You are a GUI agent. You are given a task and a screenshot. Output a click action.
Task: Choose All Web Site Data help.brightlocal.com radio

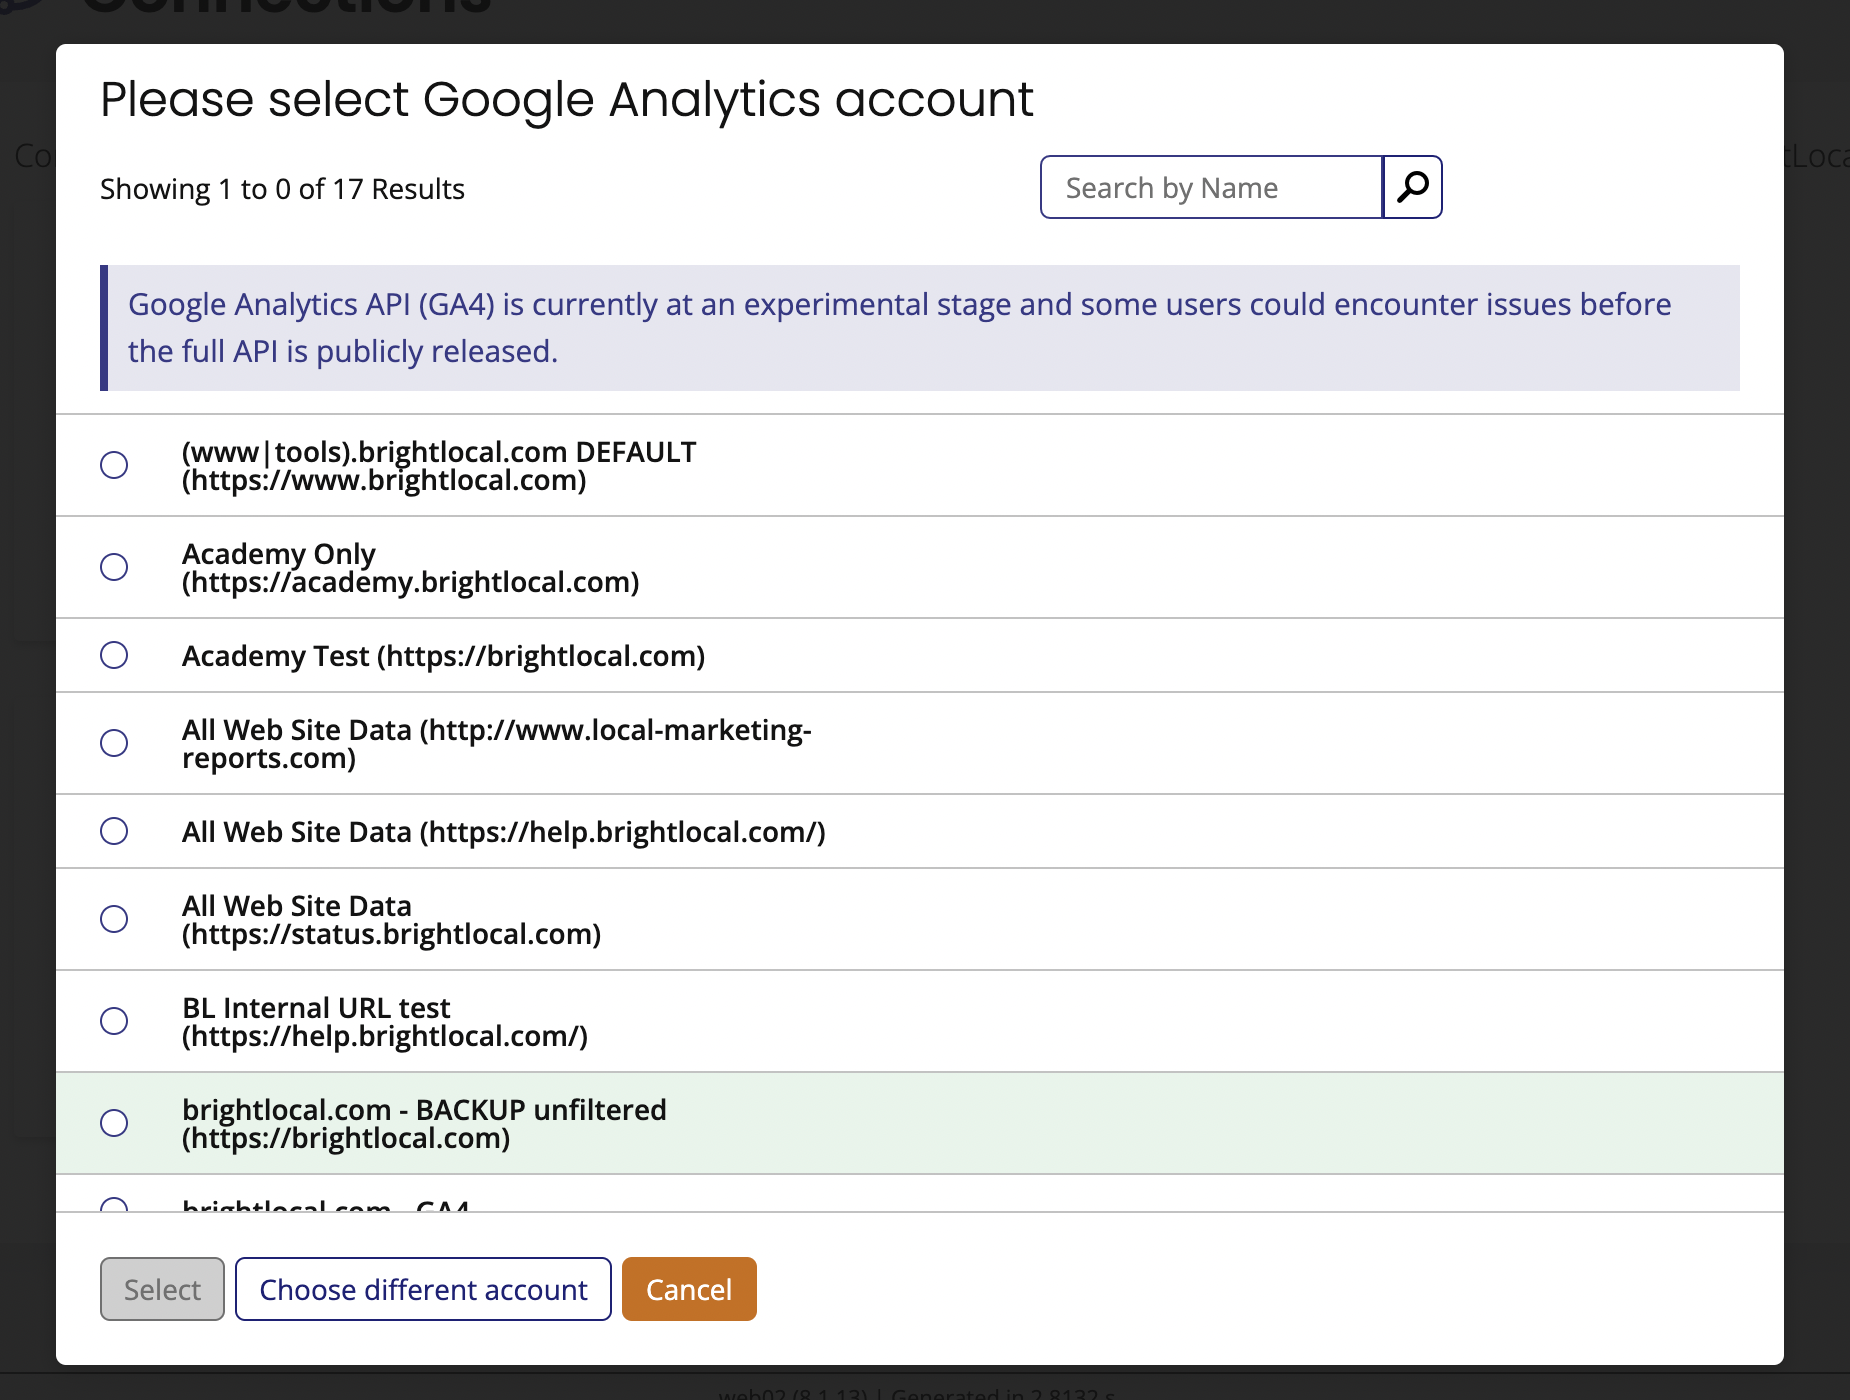pyautogui.click(x=114, y=831)
